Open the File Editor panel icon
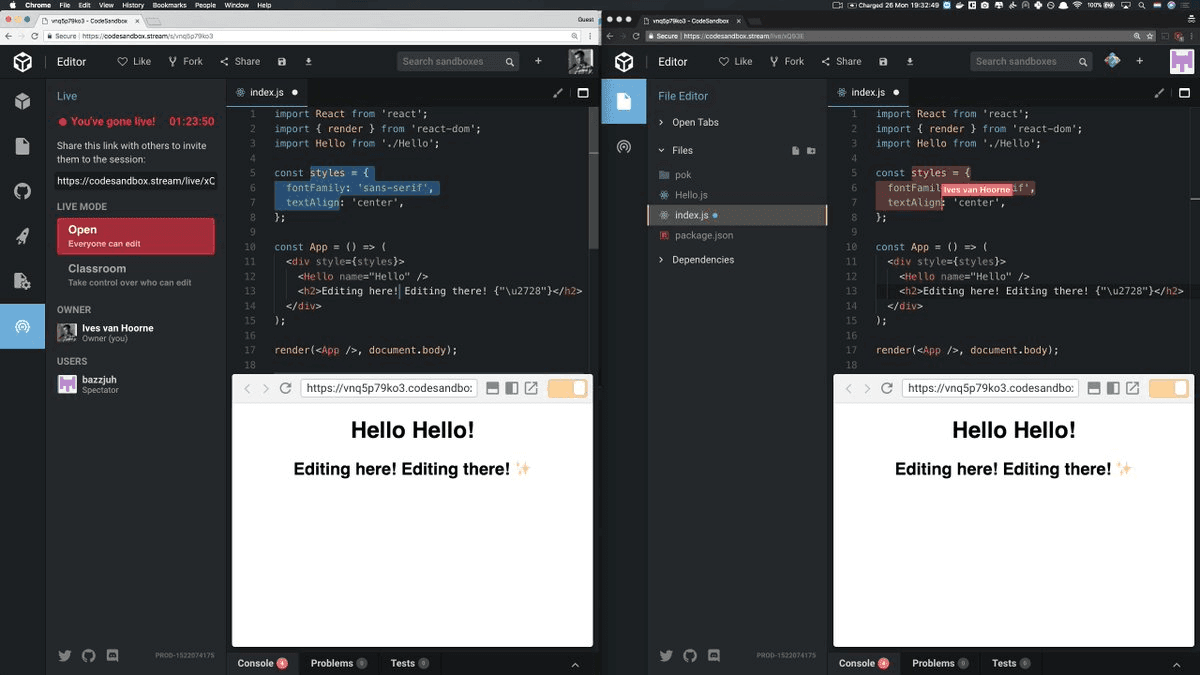Screen dimensions: 1200x675 coord(624,101)
